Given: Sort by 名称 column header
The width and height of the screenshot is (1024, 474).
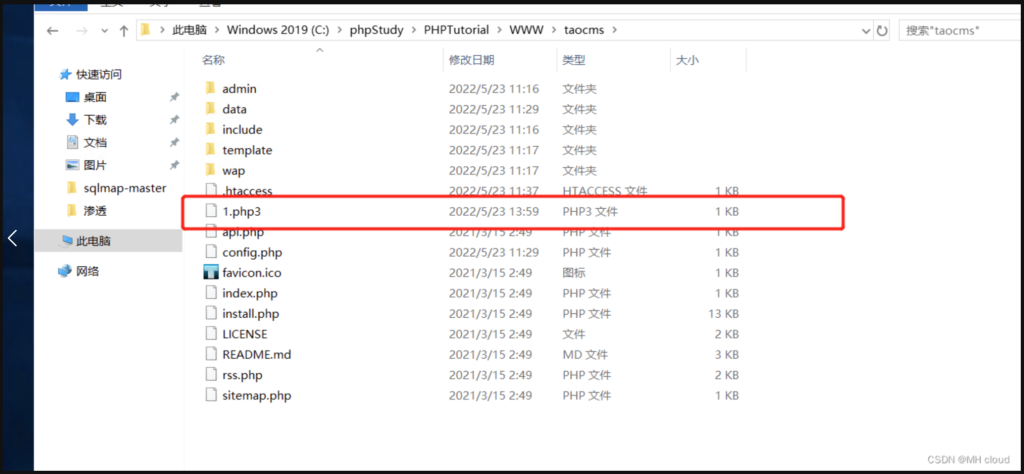Looking at the screenshot, I should (x=214, y=60).
